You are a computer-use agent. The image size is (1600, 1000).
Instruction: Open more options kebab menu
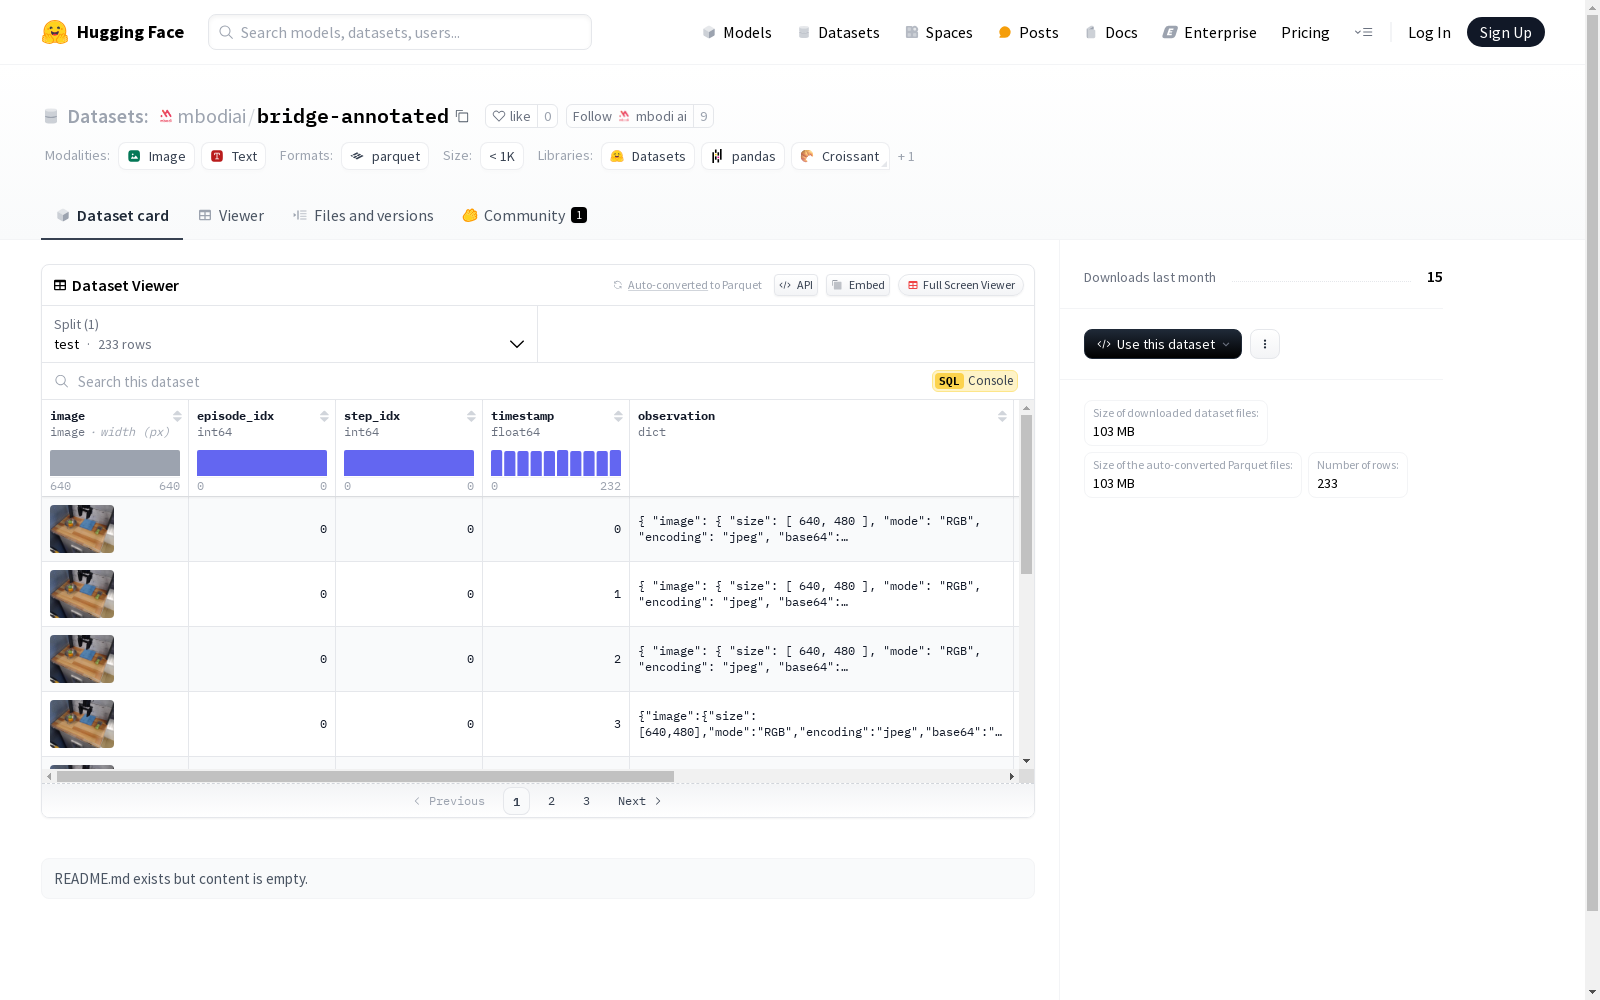[1265, 344]
